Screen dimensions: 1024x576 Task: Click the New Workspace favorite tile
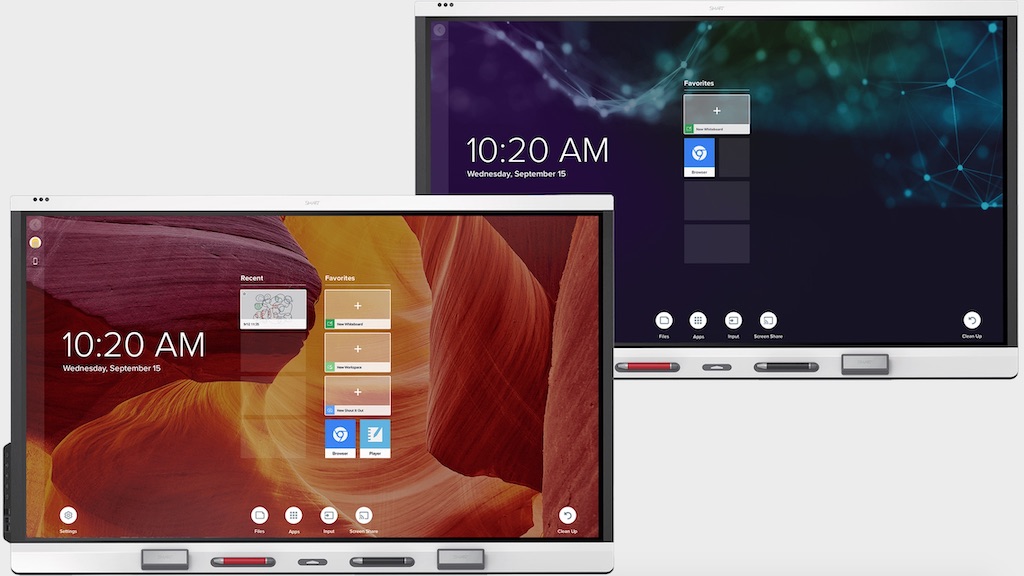pyautogui.click(x=357, y=352)
